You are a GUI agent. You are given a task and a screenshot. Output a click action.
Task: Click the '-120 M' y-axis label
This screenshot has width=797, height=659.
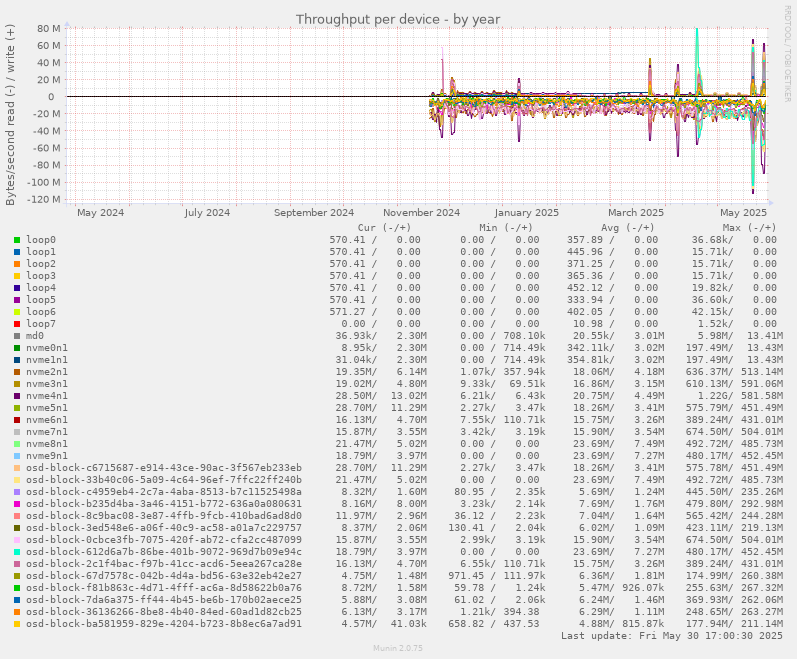click(x=45, y=199)
